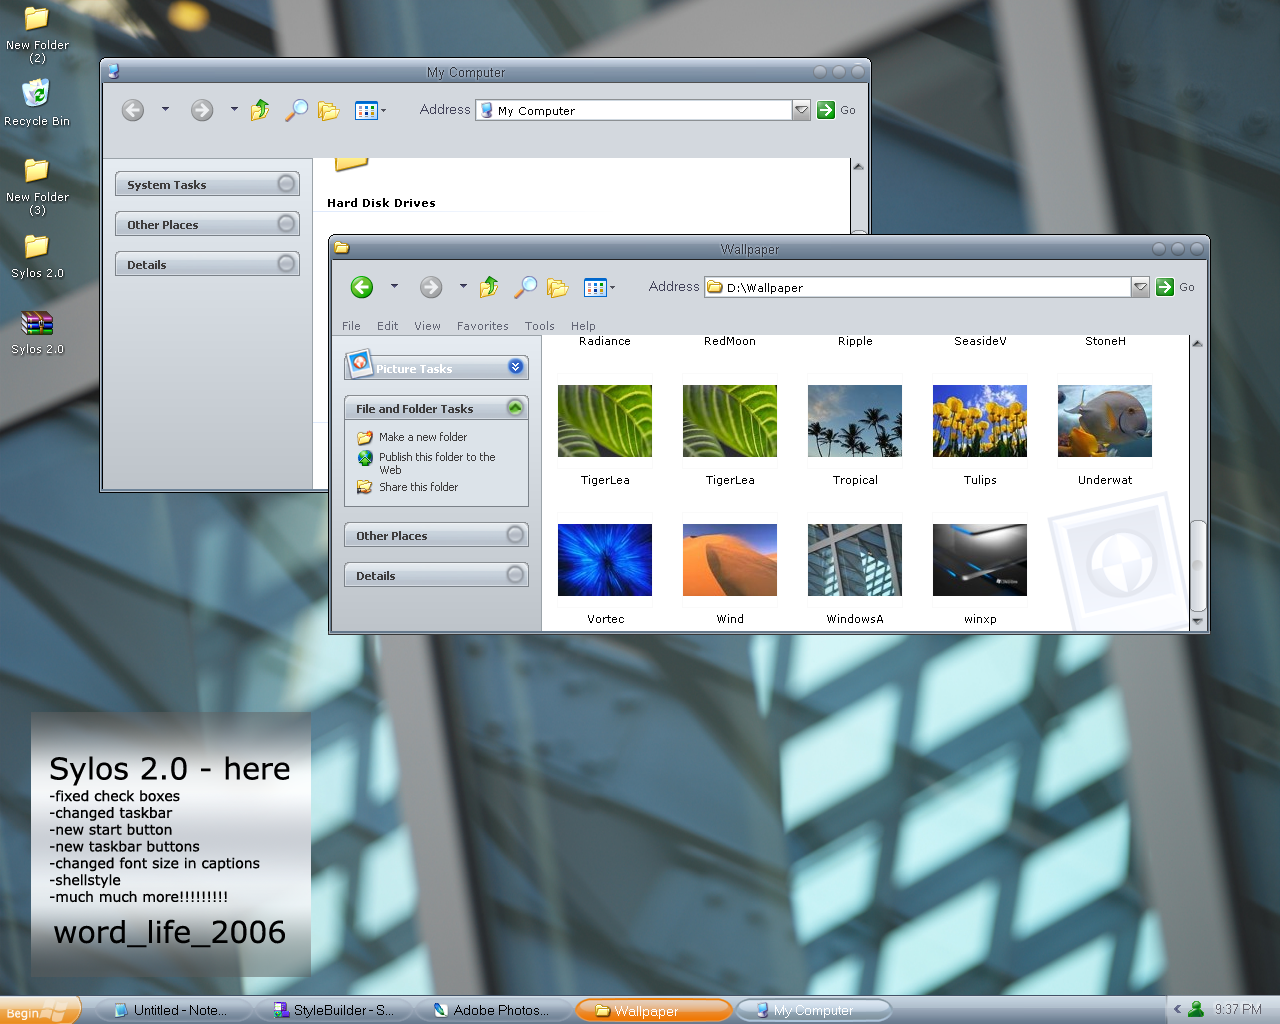Image resolution: width=1280 pixels, height=1024 pixels.
Task: Open Wallpaper address bar dropdown
Action: point(1140,287)
